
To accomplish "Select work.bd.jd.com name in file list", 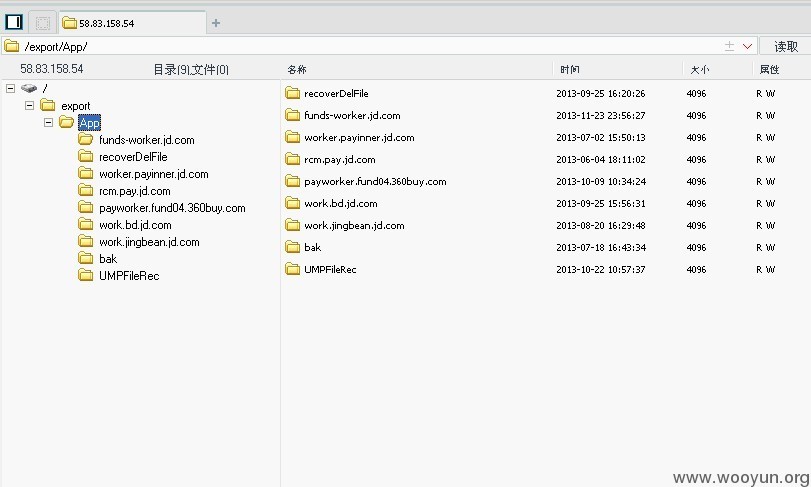I will click(x=341, y=204).
